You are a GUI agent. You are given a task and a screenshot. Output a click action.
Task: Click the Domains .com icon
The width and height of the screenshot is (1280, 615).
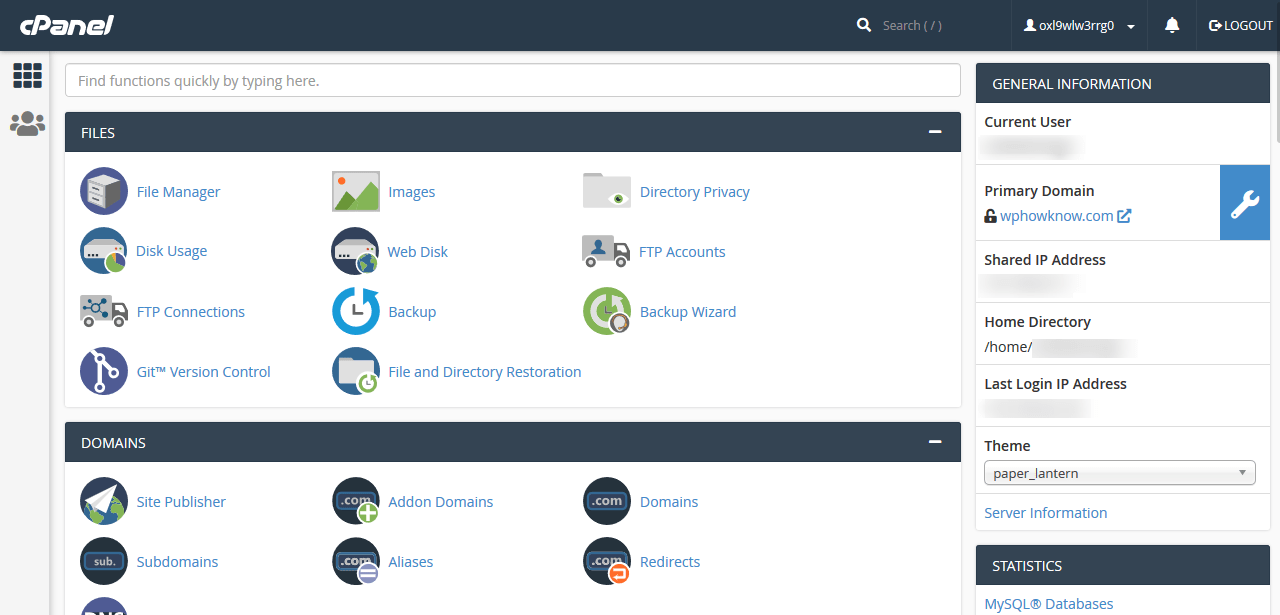(x=607, y=501)
